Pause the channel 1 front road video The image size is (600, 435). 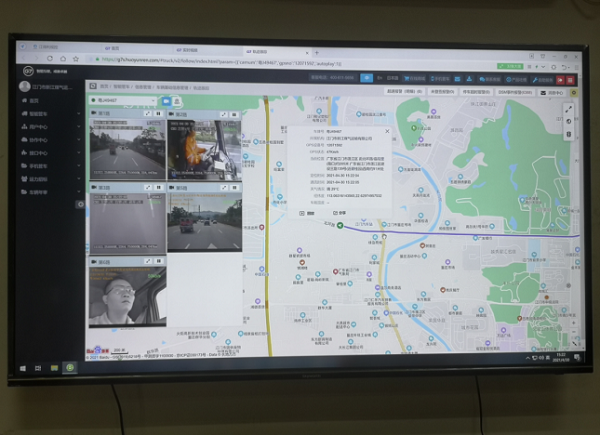158,114
